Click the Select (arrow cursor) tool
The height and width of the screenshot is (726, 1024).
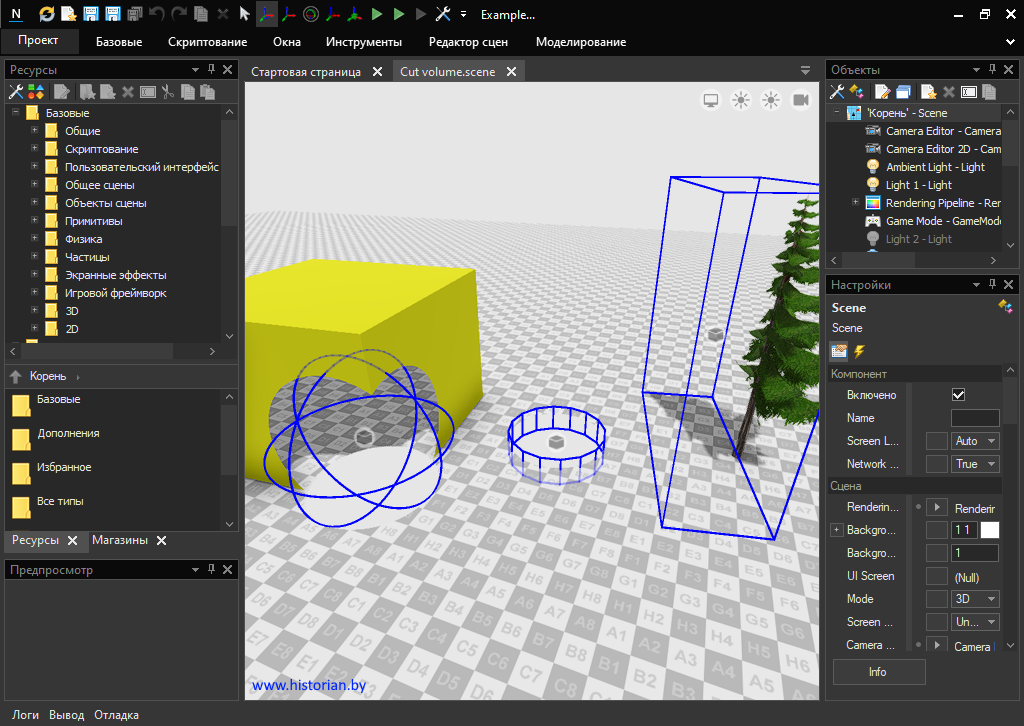pos(245,14)
